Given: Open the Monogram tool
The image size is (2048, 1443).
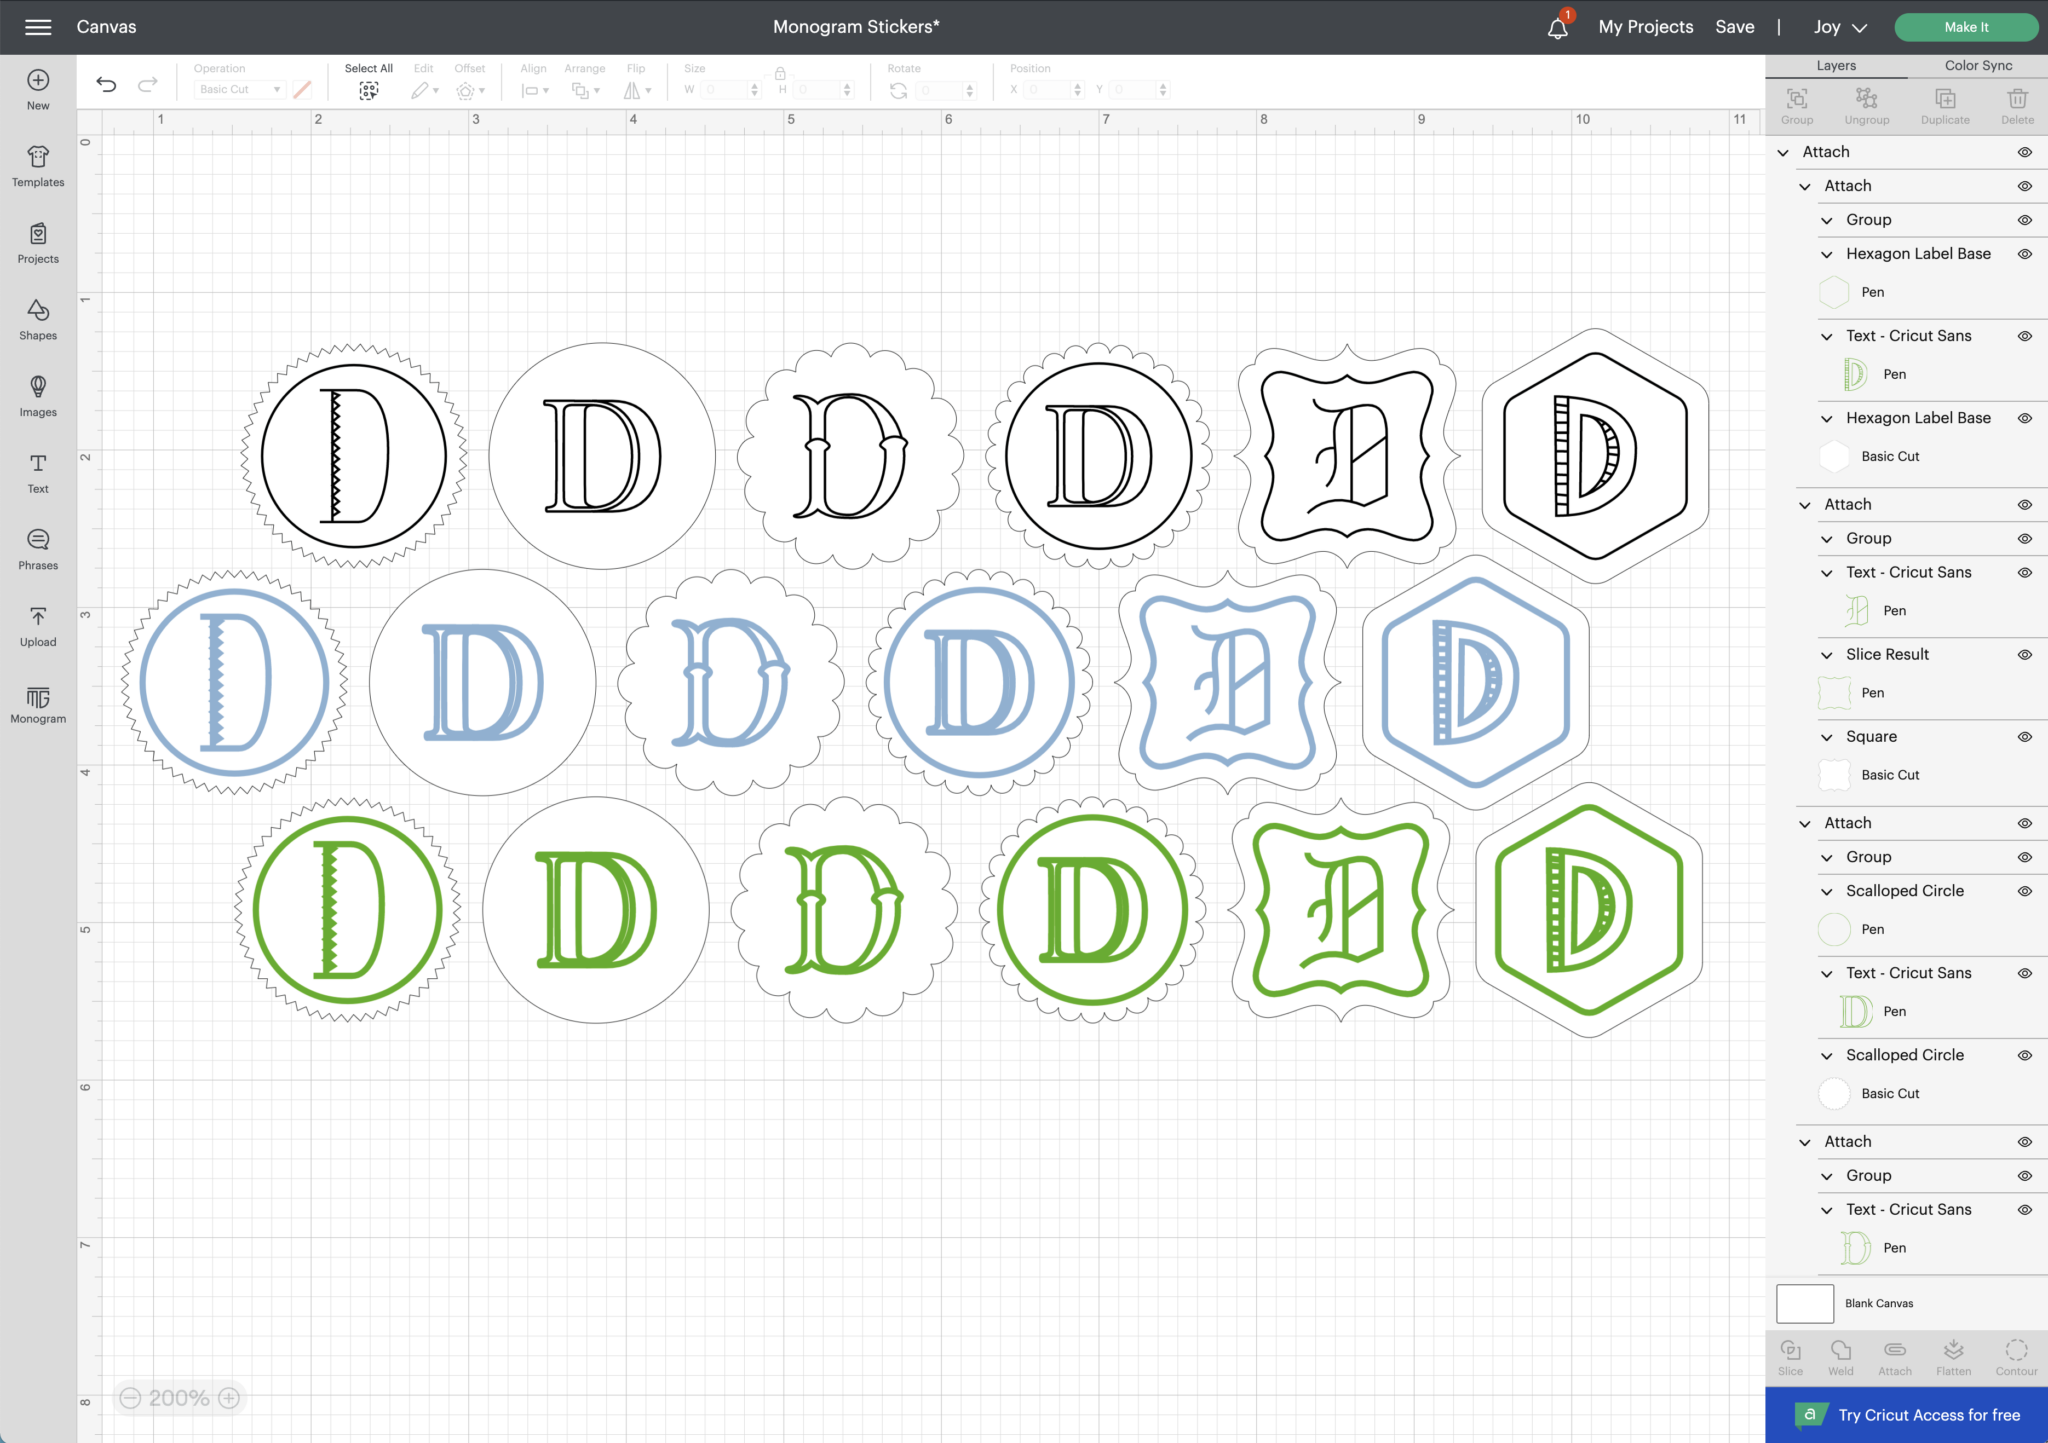Looking at the screenshot, I should (x=37, y=703).
